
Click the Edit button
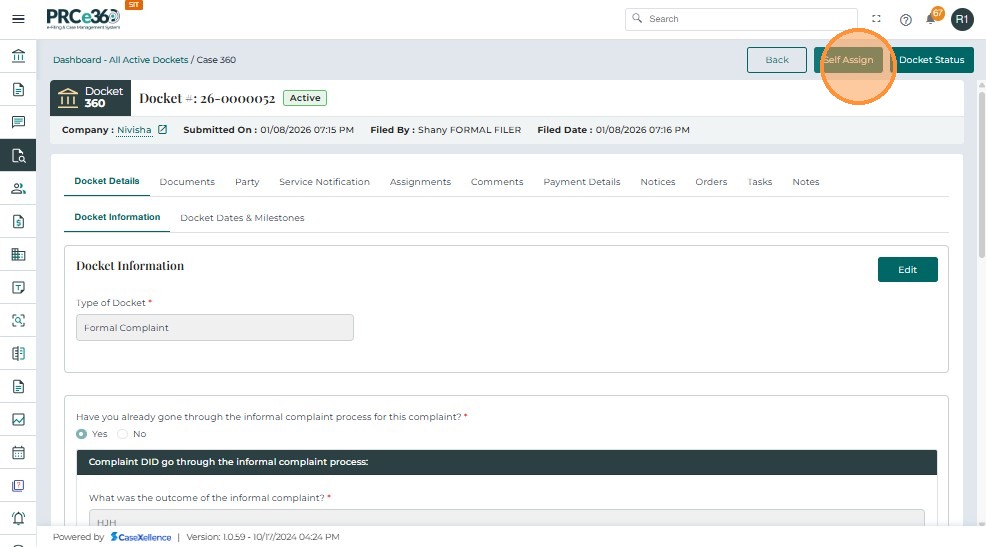click(907, 270)
